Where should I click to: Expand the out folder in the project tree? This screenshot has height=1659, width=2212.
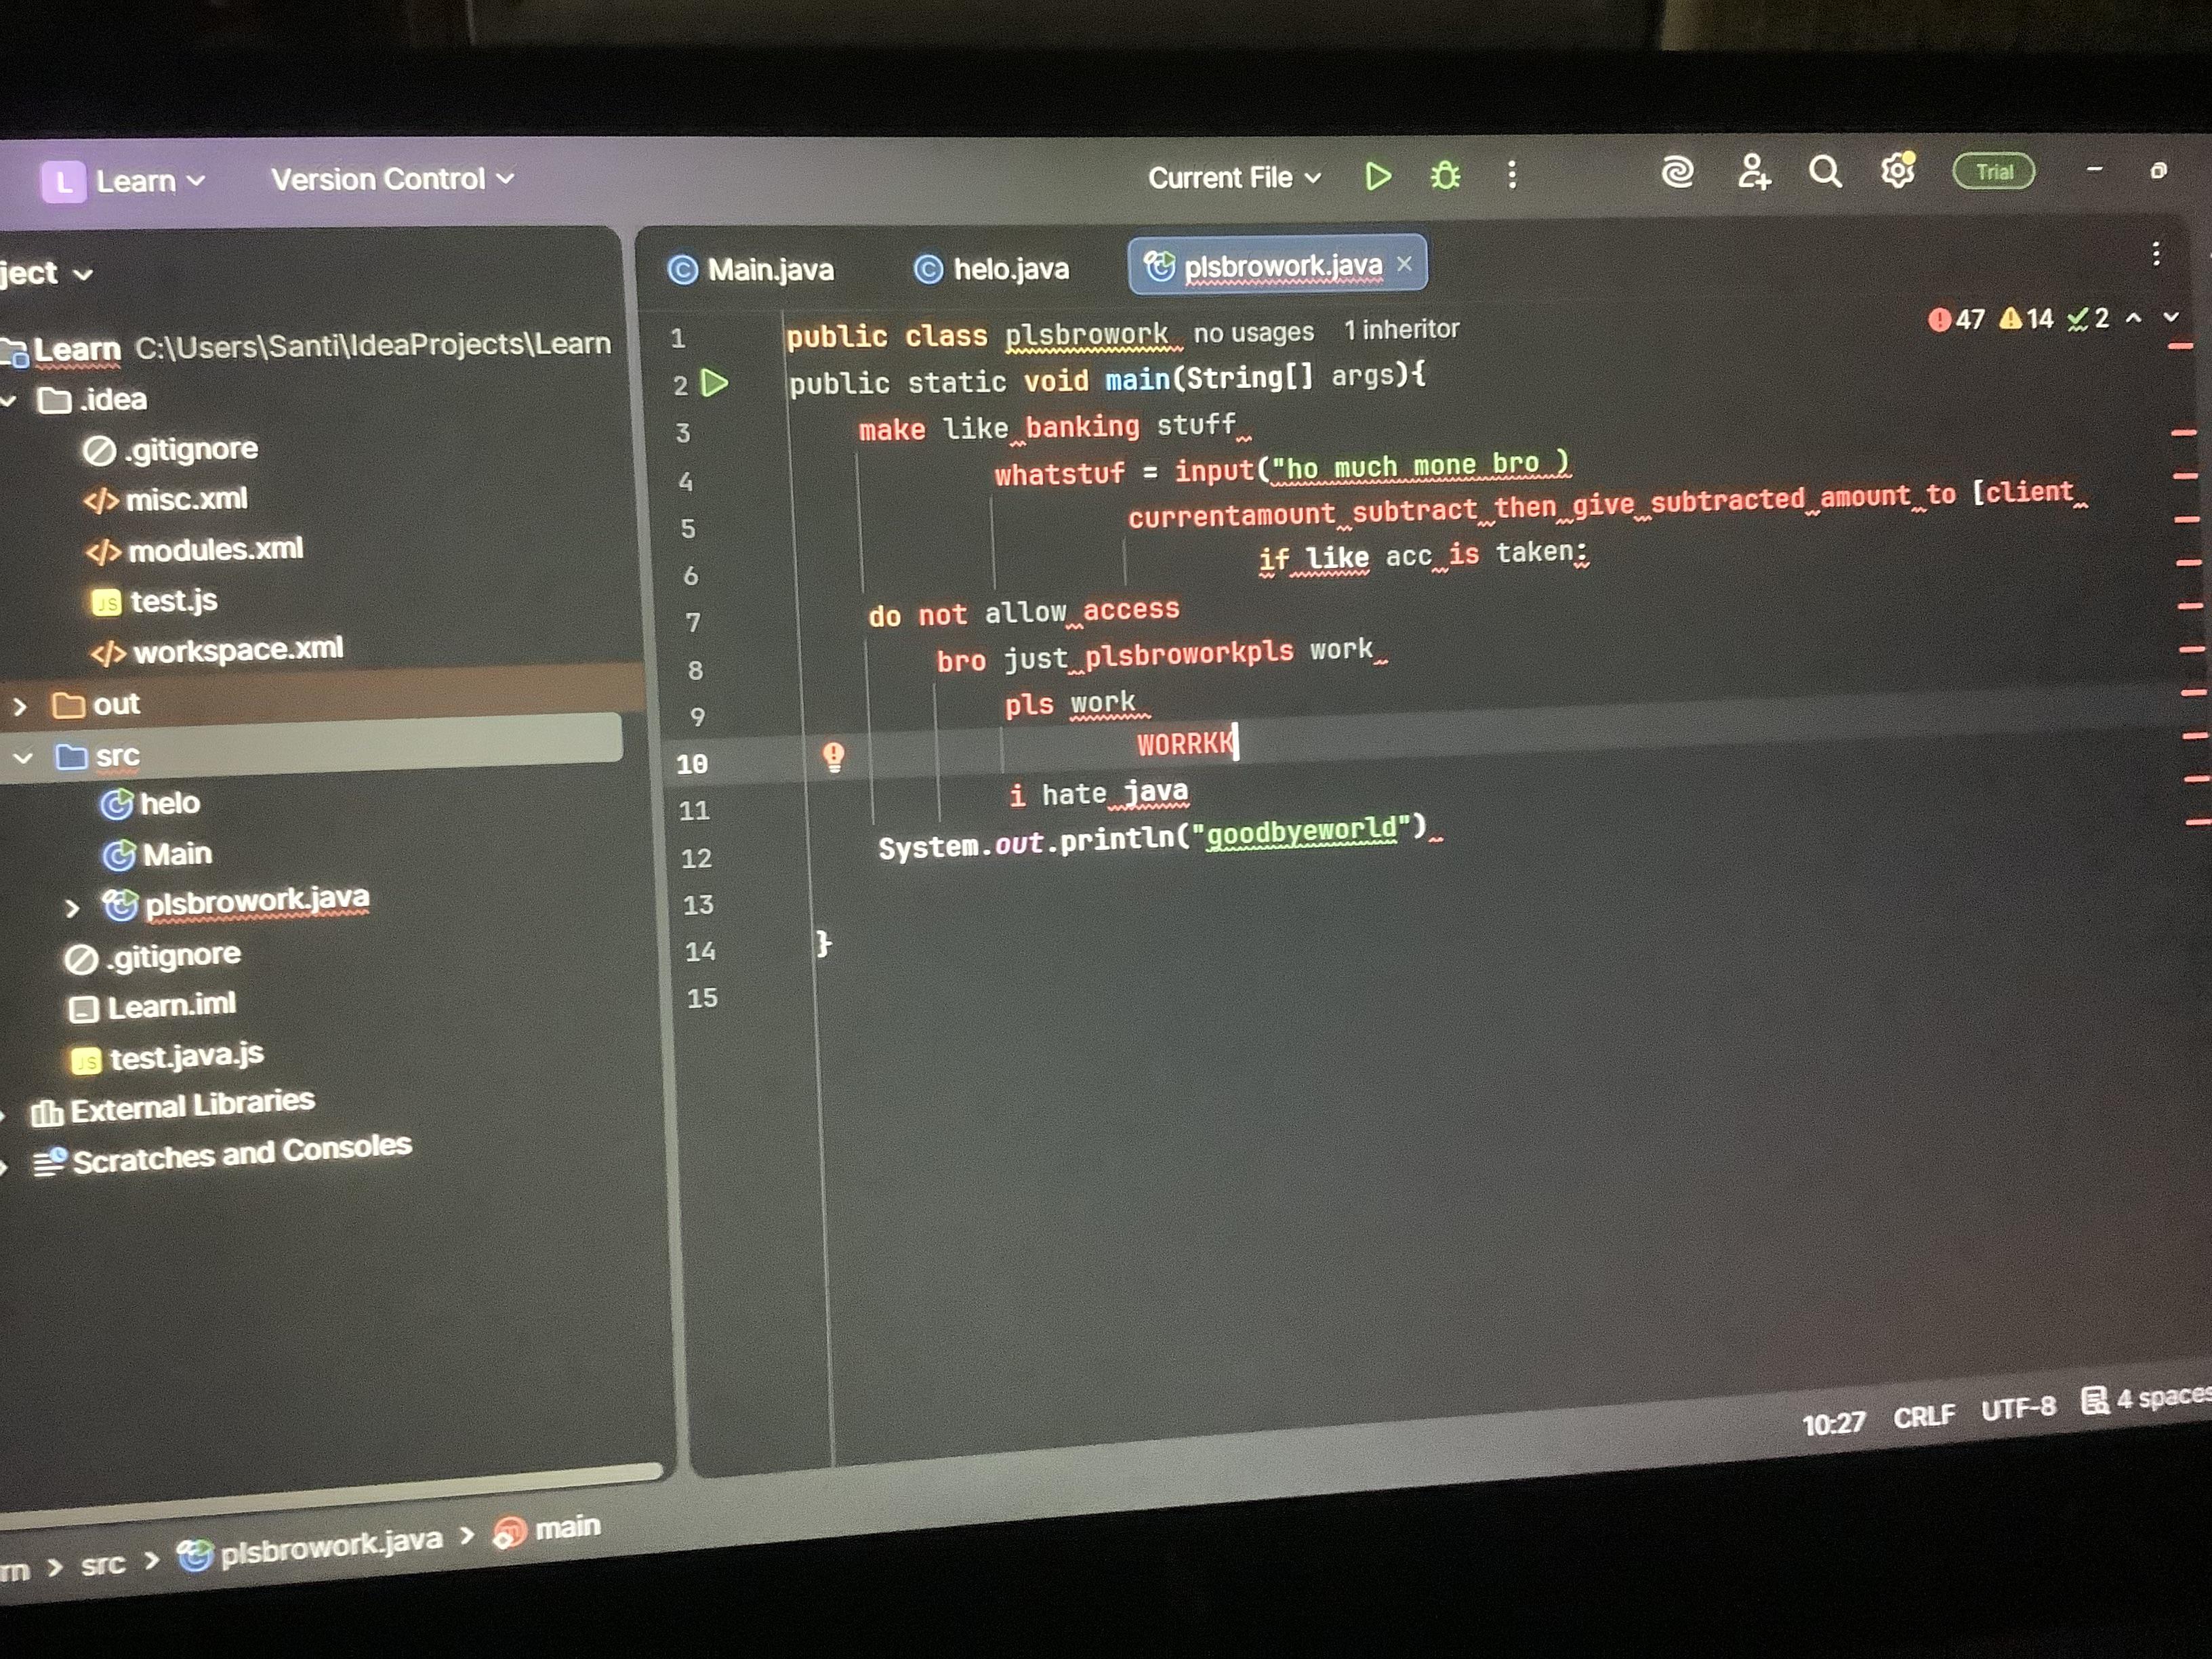tap(21, 705)
